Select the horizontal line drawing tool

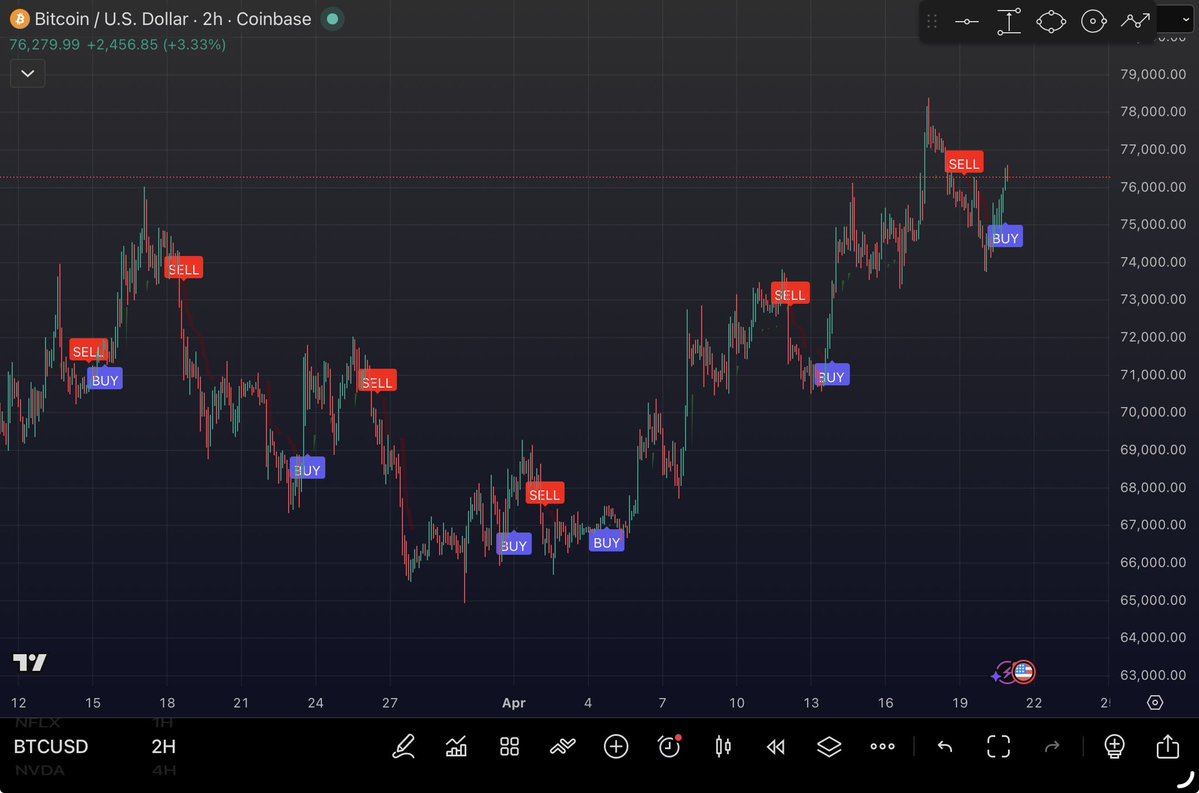966,21
